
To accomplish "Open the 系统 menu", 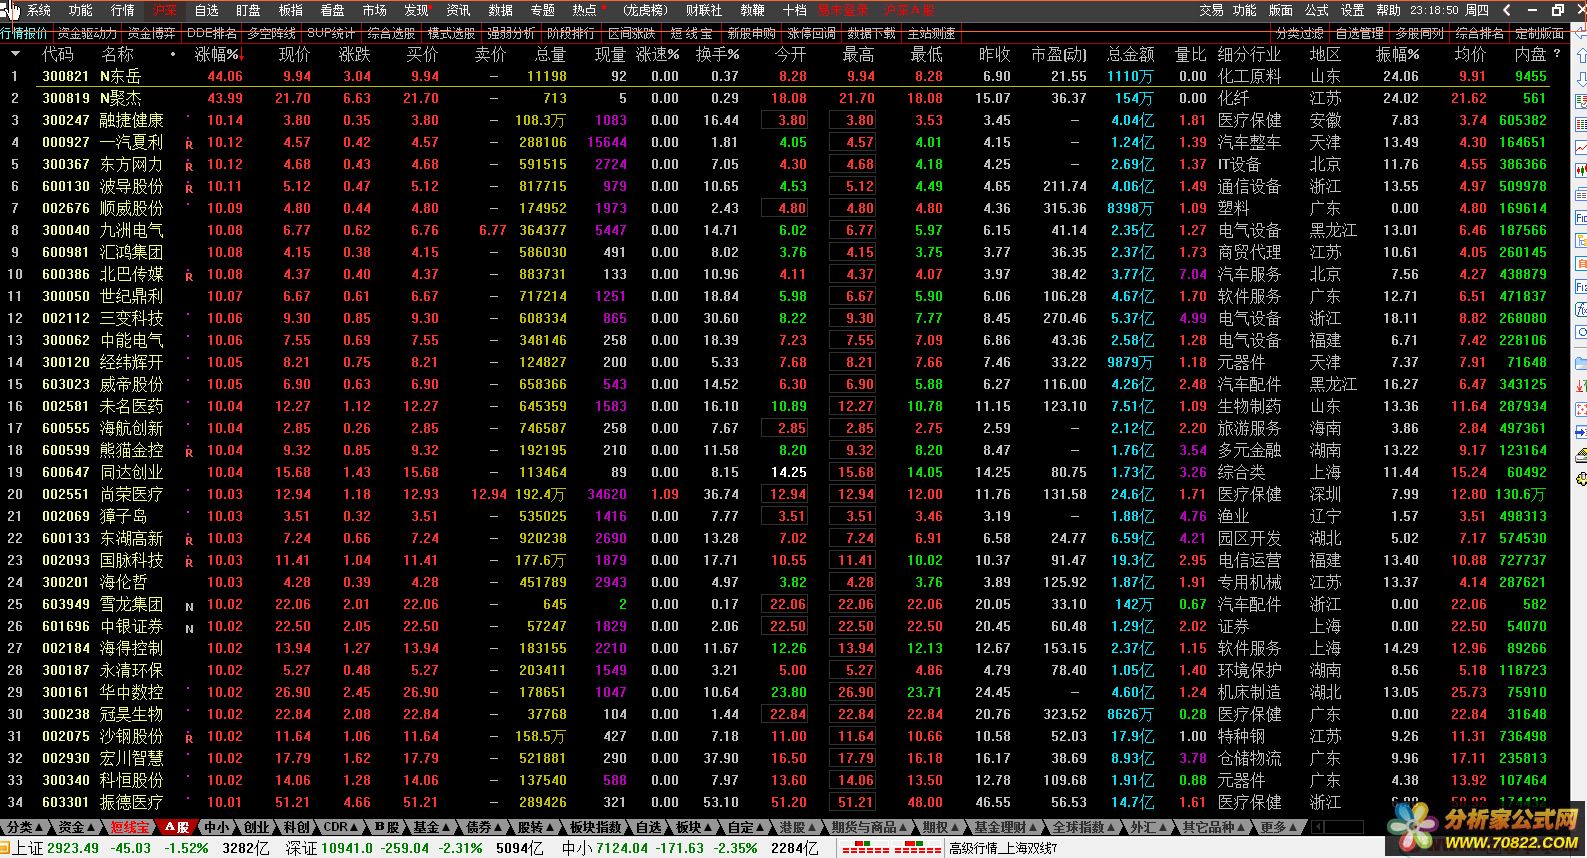I will point(39,10).
